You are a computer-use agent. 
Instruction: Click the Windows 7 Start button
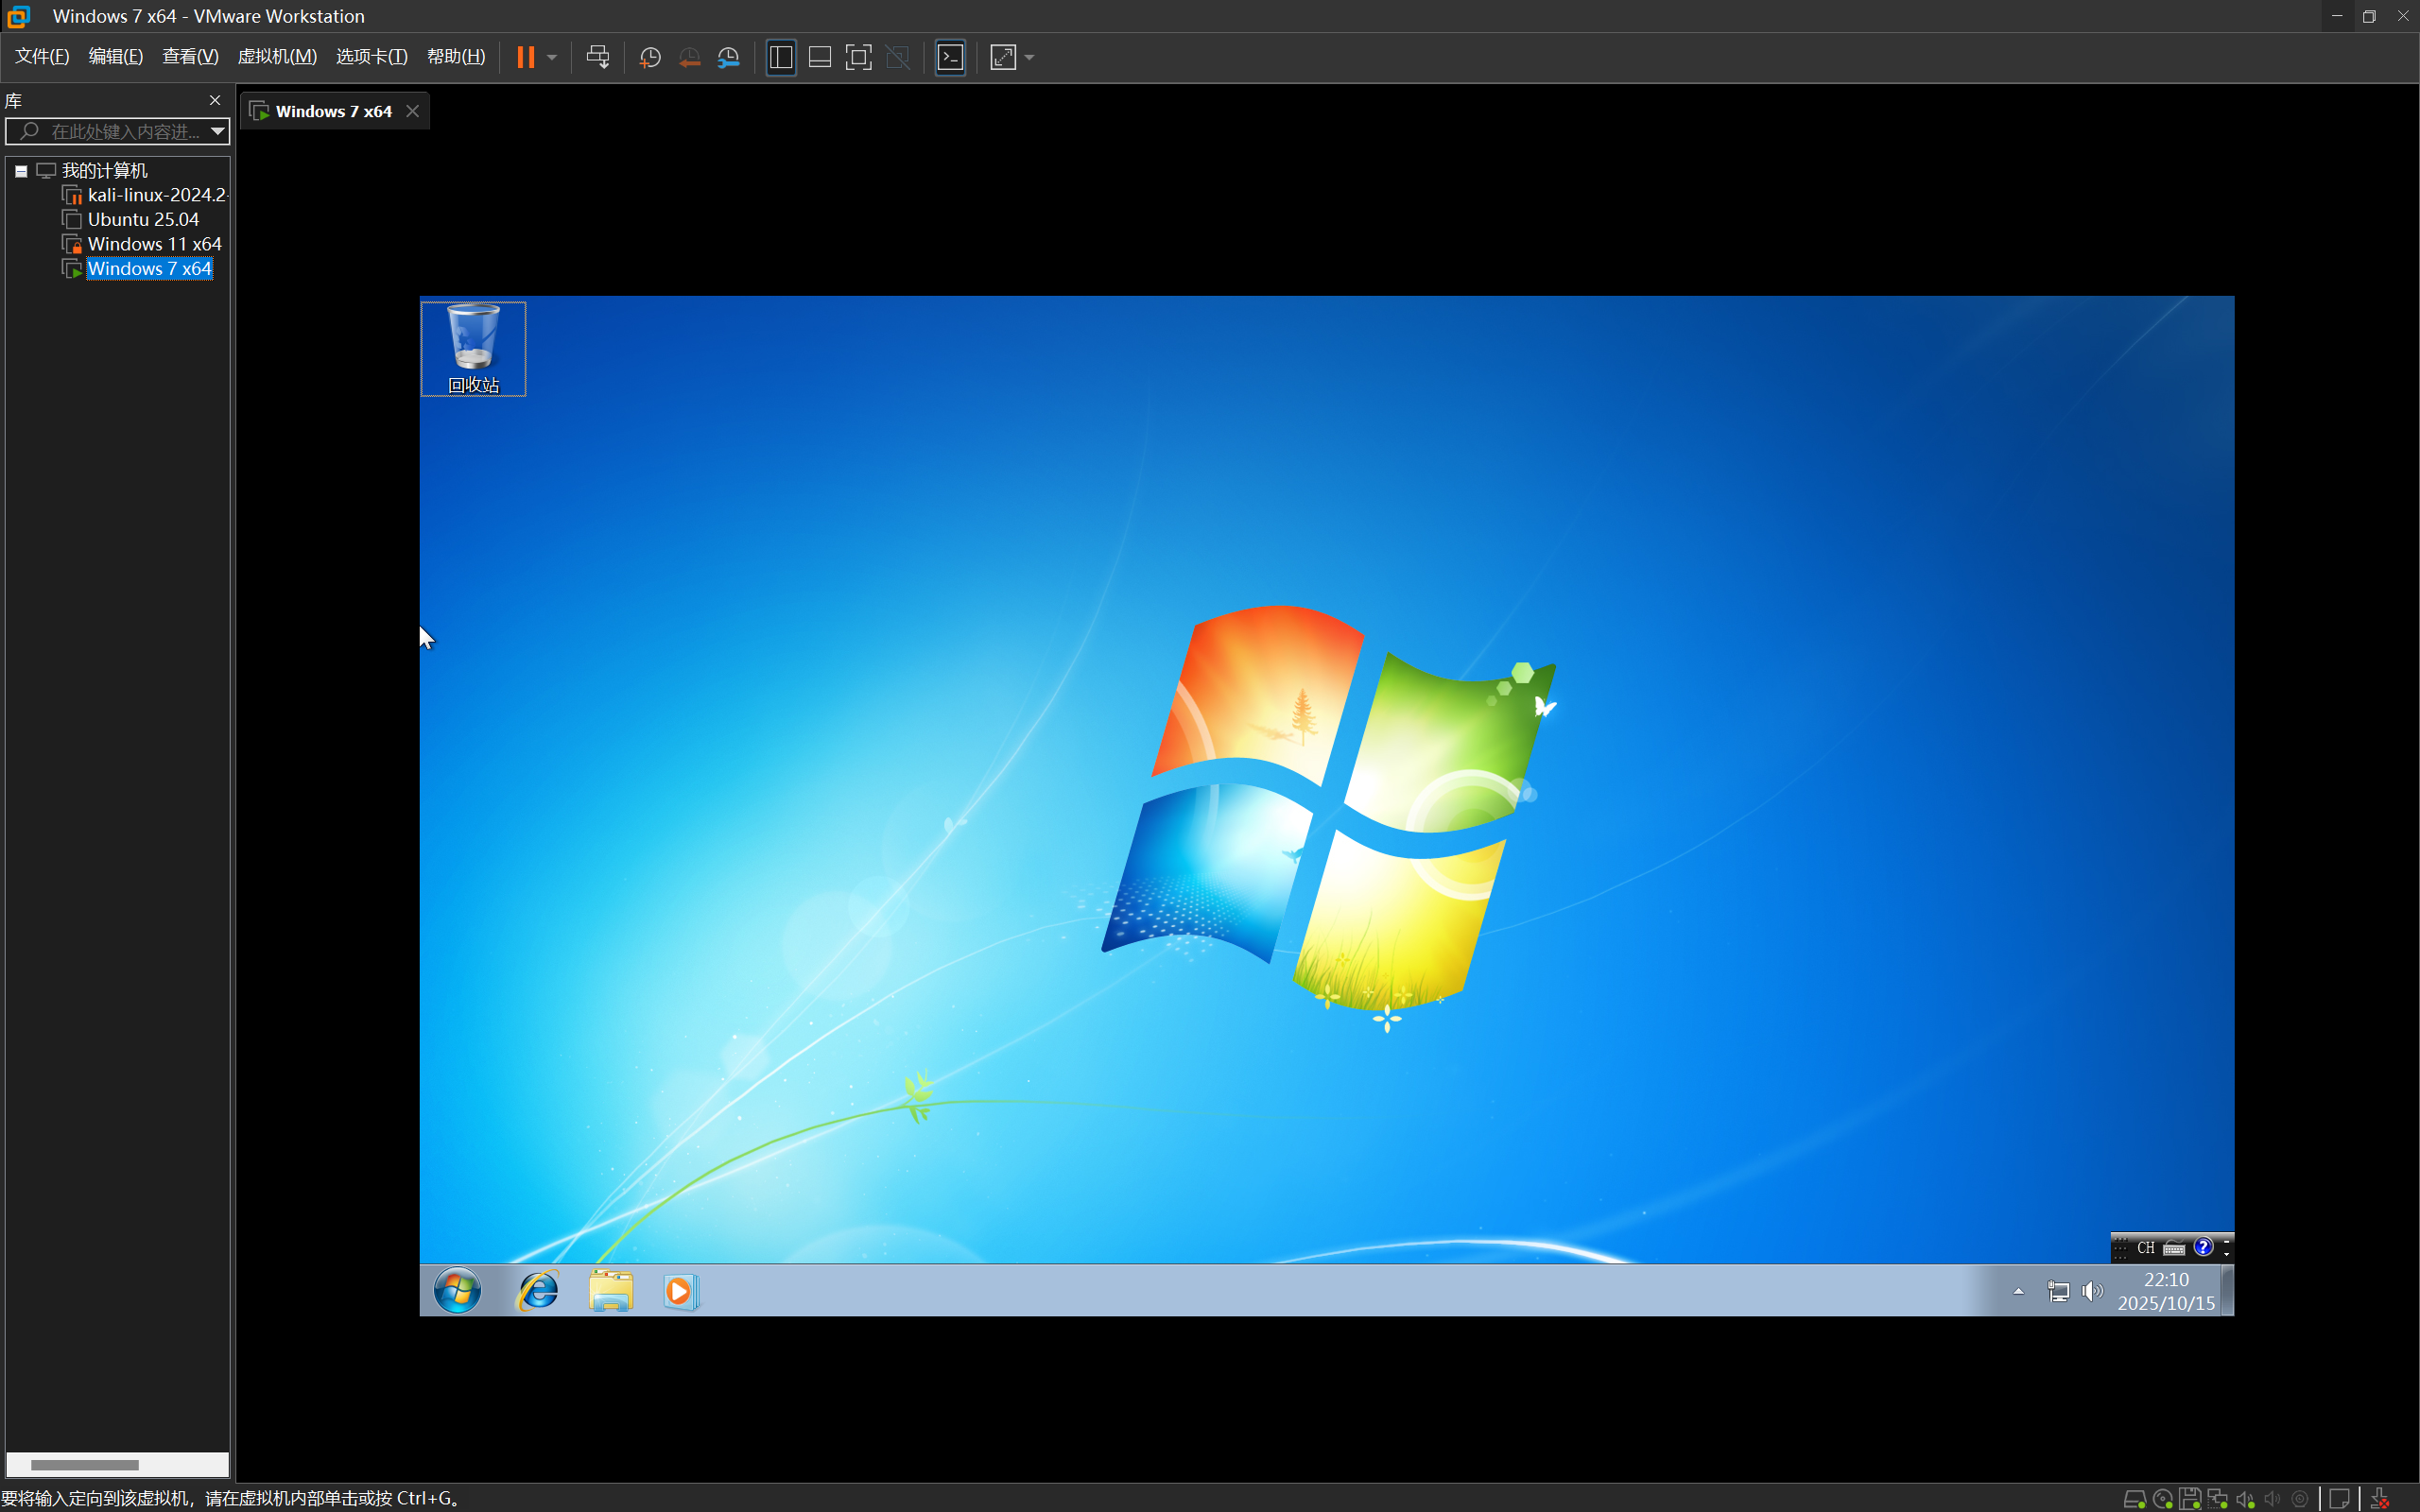tap(457, 1291)
